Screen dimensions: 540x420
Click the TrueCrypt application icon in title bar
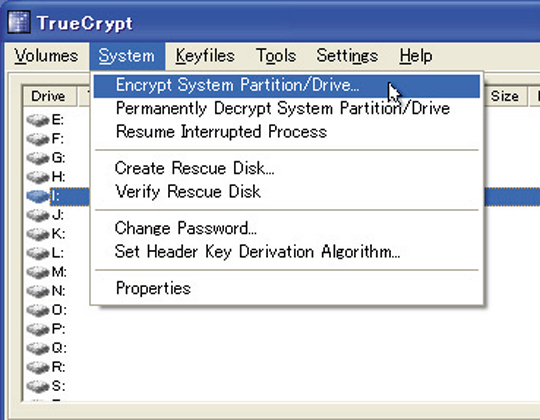pyautogui.click(x=19, y=22)
